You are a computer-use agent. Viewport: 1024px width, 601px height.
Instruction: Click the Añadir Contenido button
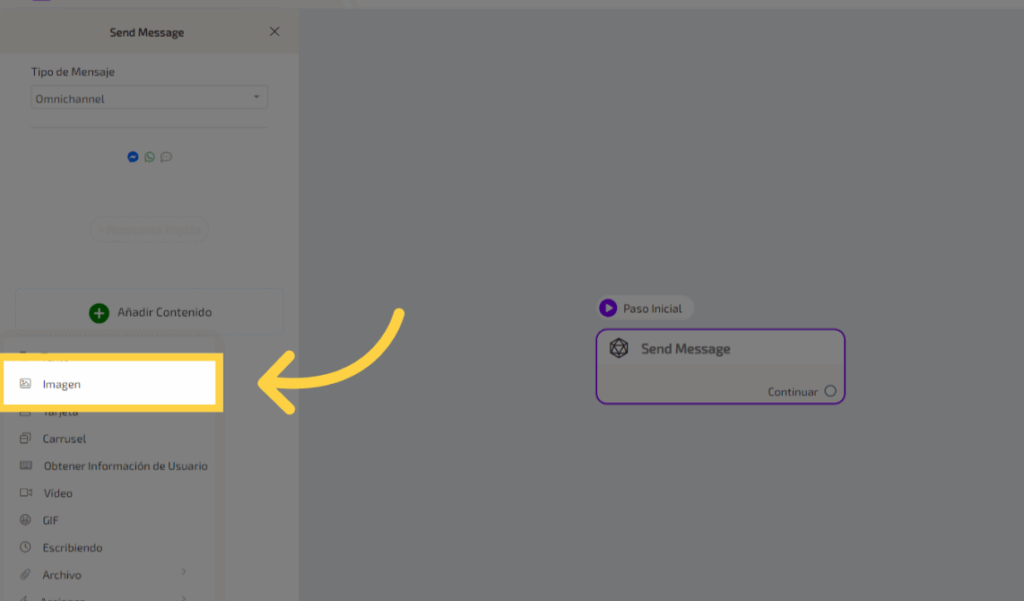point(149,313)
